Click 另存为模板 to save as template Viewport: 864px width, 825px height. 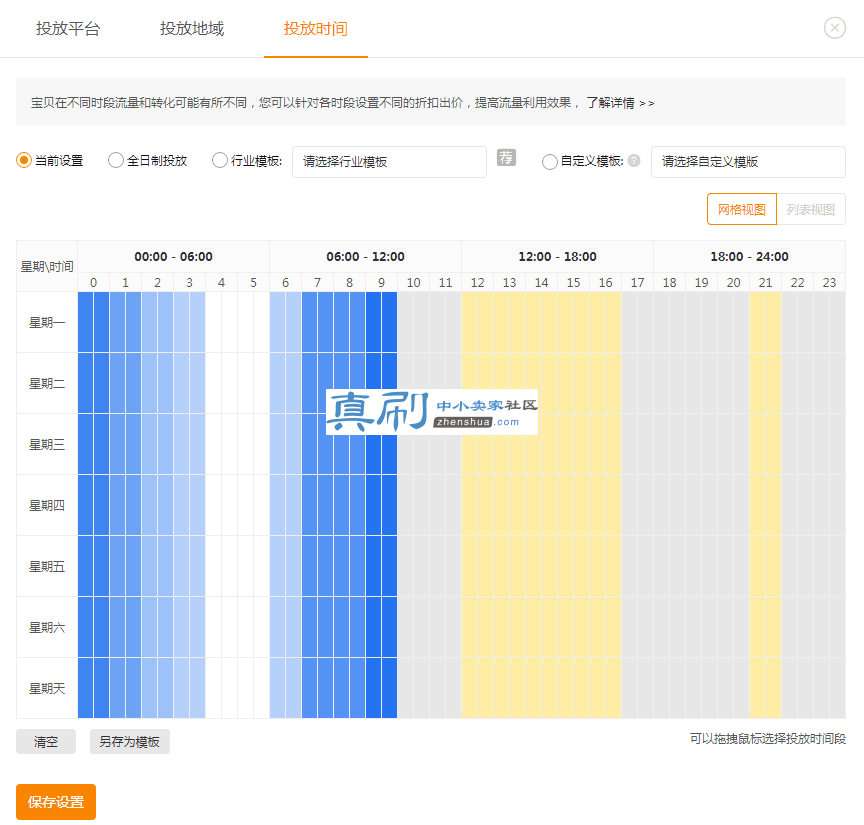pos(129,742)
